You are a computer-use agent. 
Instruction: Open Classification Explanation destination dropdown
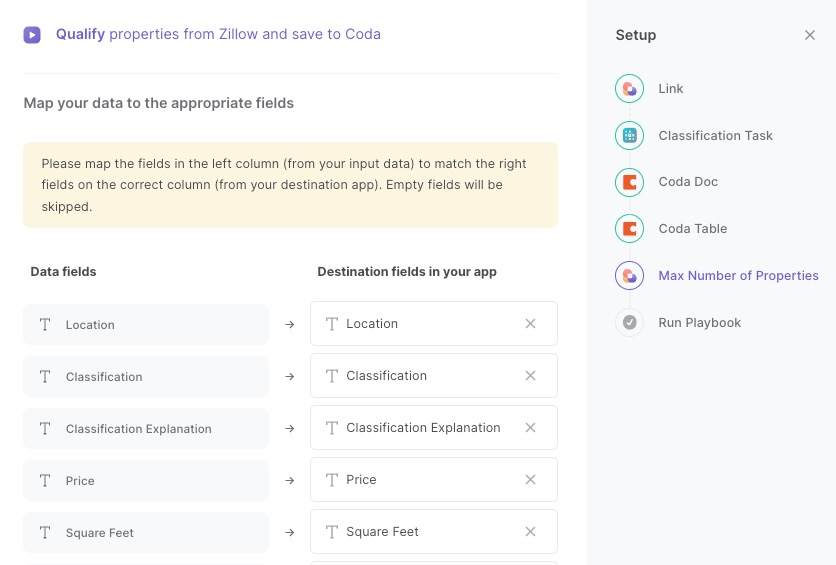[433, 427]
